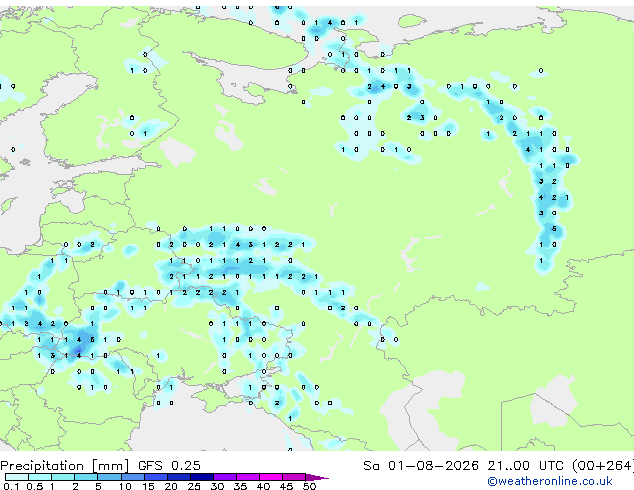This screenshot has height=490, width=634.
Task: Click the '21..00 UTC' time text
Action: coord(525,465)
